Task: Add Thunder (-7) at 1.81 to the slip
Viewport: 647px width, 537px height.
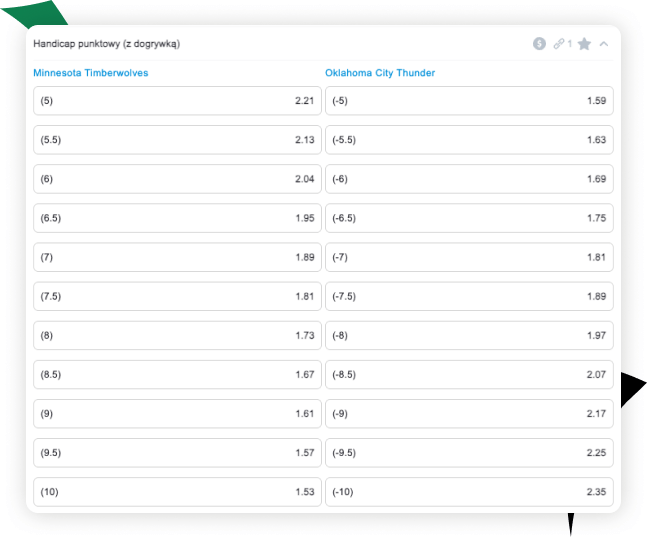Action: click(469, 257)
